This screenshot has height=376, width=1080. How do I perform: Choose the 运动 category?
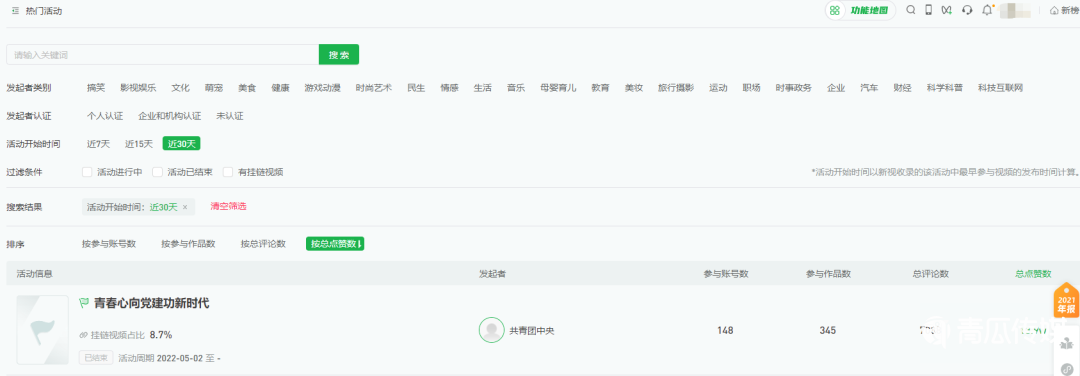click(718, 88)
